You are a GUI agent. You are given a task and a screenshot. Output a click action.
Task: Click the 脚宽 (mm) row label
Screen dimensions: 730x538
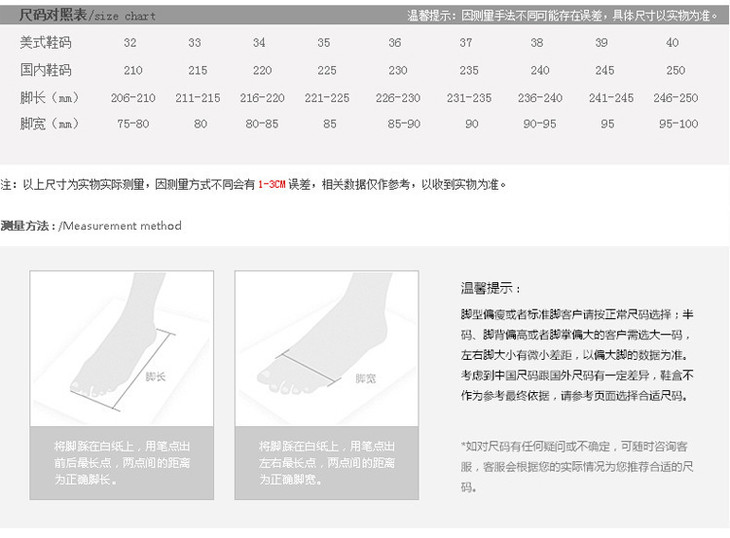pos(50,125)
